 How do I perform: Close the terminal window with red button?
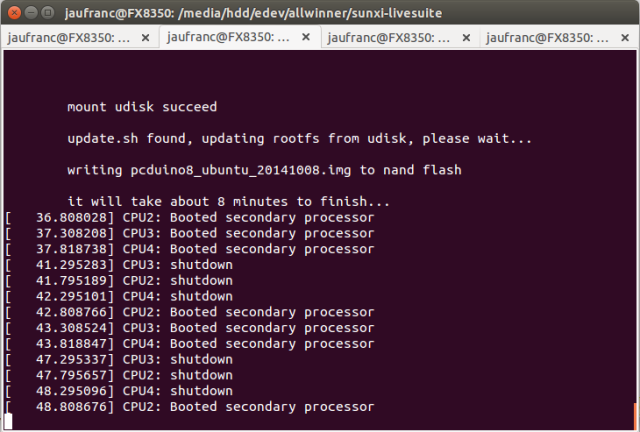click(x=14, y=13)
